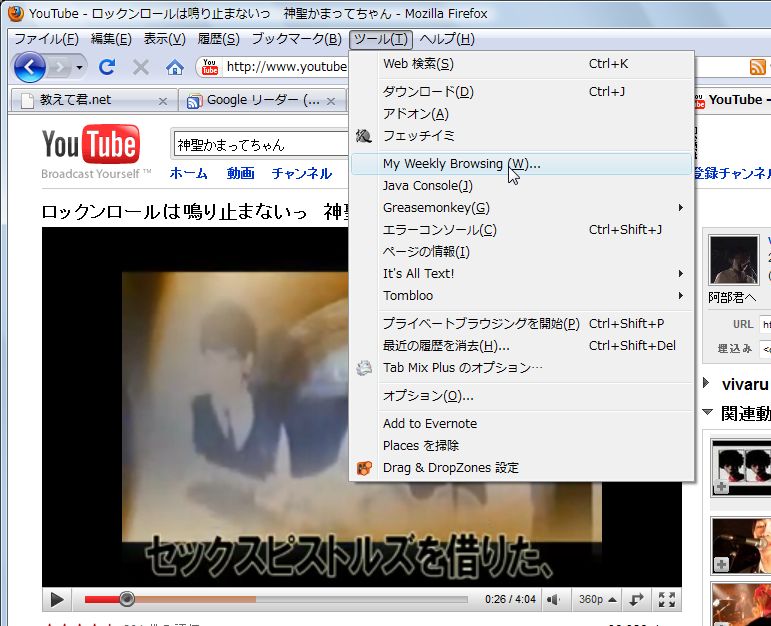Select Add to Evernote entry
This screenshot has height=626, width=771.
pyautogui.click(x=521, y=423)
